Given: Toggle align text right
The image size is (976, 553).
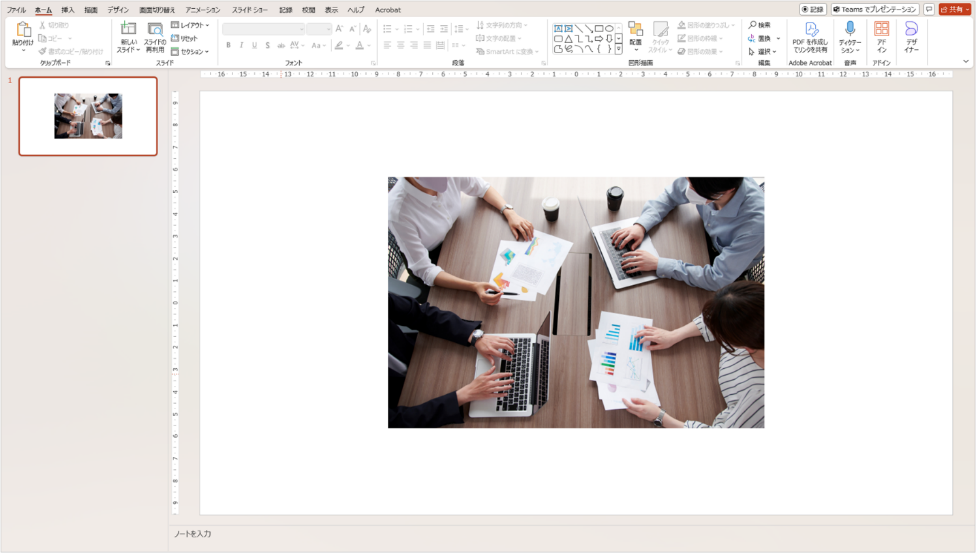Looking at the screenshot, I should pyautogui.click(x=414, y=45).
